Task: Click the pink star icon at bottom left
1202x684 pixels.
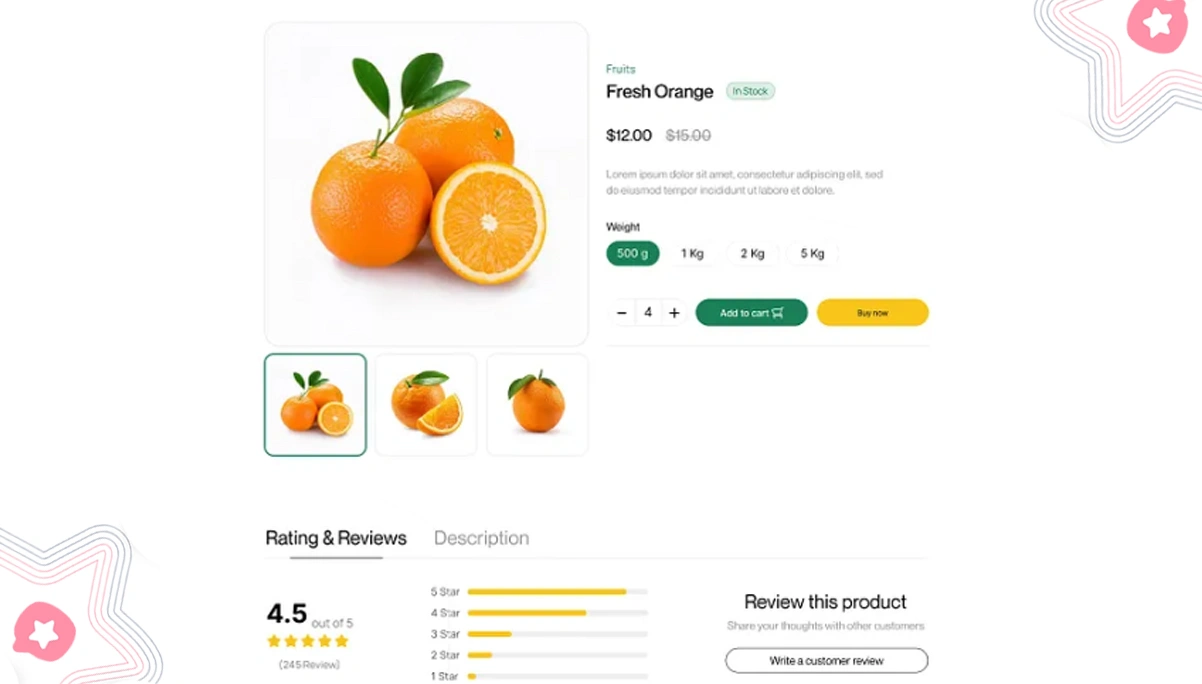Action: pyautogui.click(x=42, y=634)
